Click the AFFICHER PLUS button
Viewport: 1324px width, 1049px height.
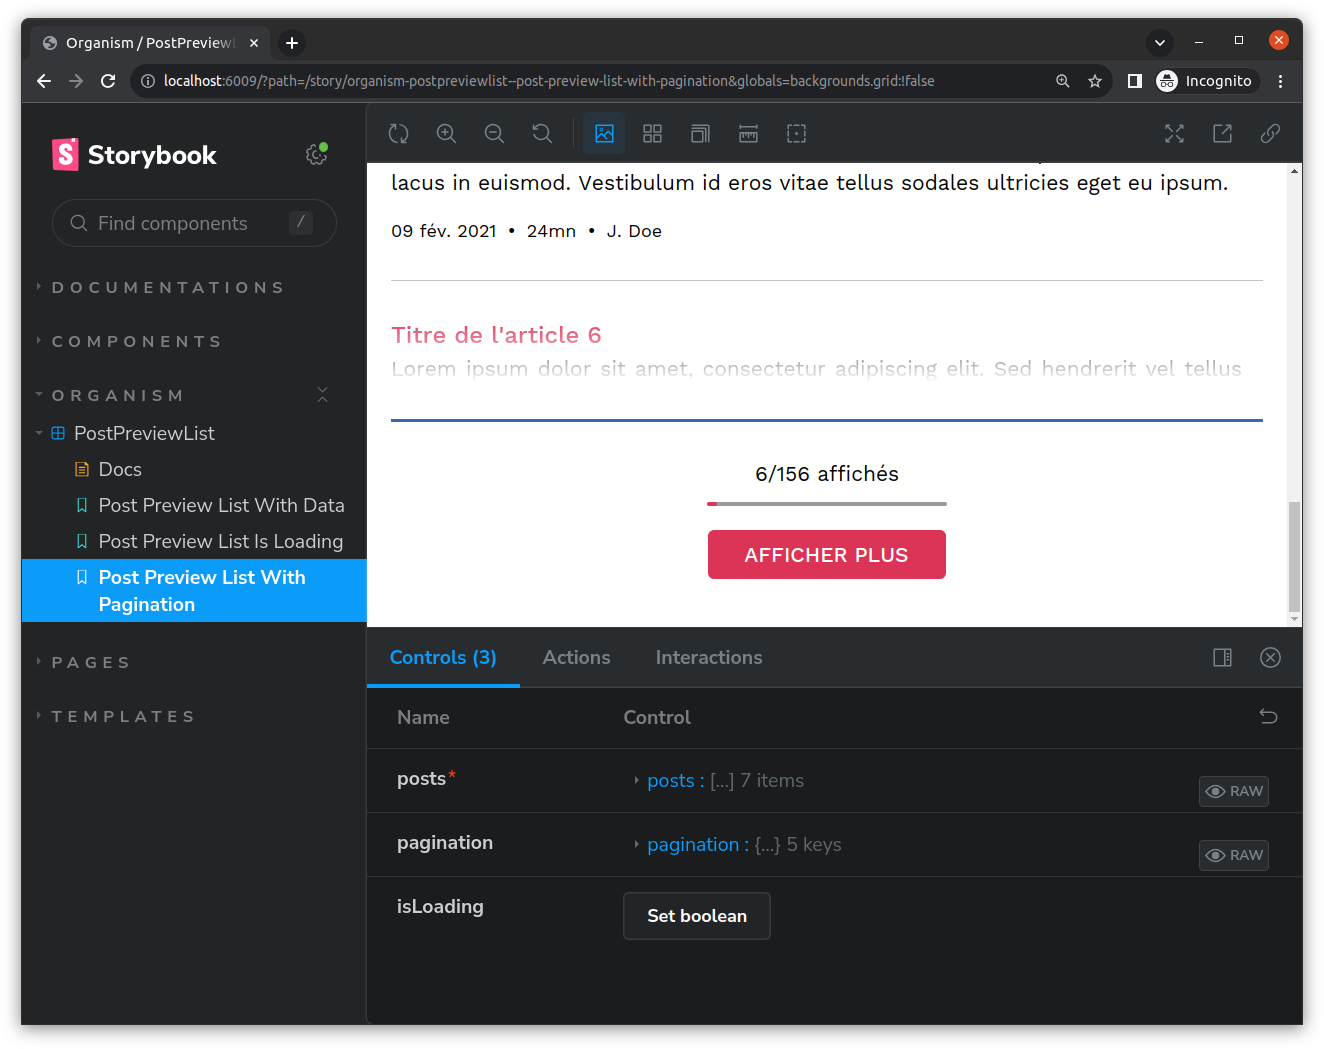point(826,554)
